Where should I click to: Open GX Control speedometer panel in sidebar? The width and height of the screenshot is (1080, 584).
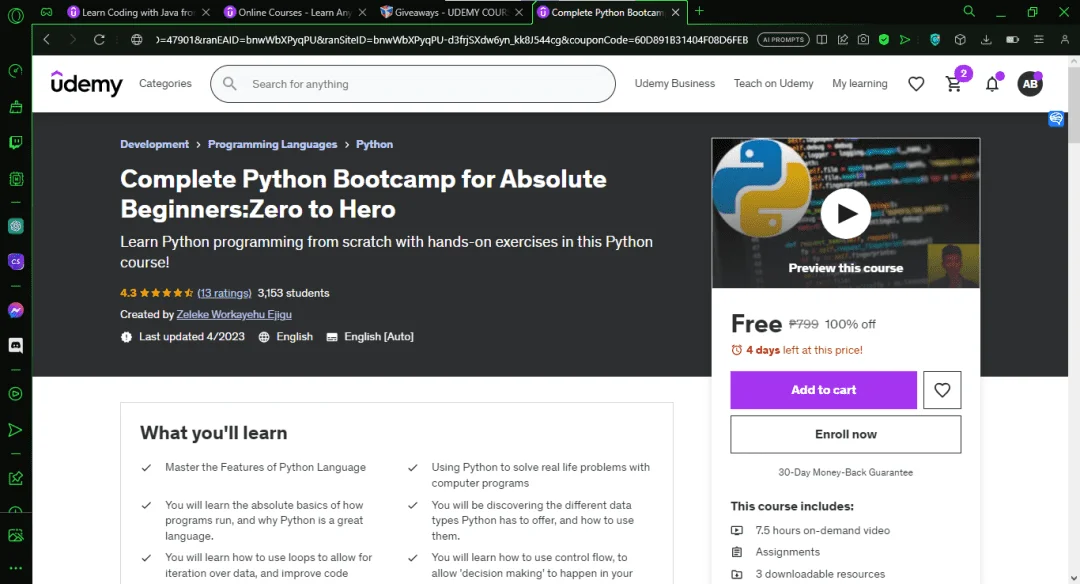(x=15, y=71)
